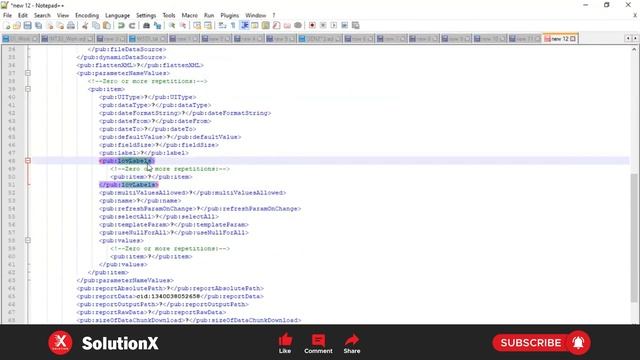The width and height of the screenshot is (640, 360).
Task: Save recorded macro toolbar icon
Action: pyautogui.click(x=356, y=26)
